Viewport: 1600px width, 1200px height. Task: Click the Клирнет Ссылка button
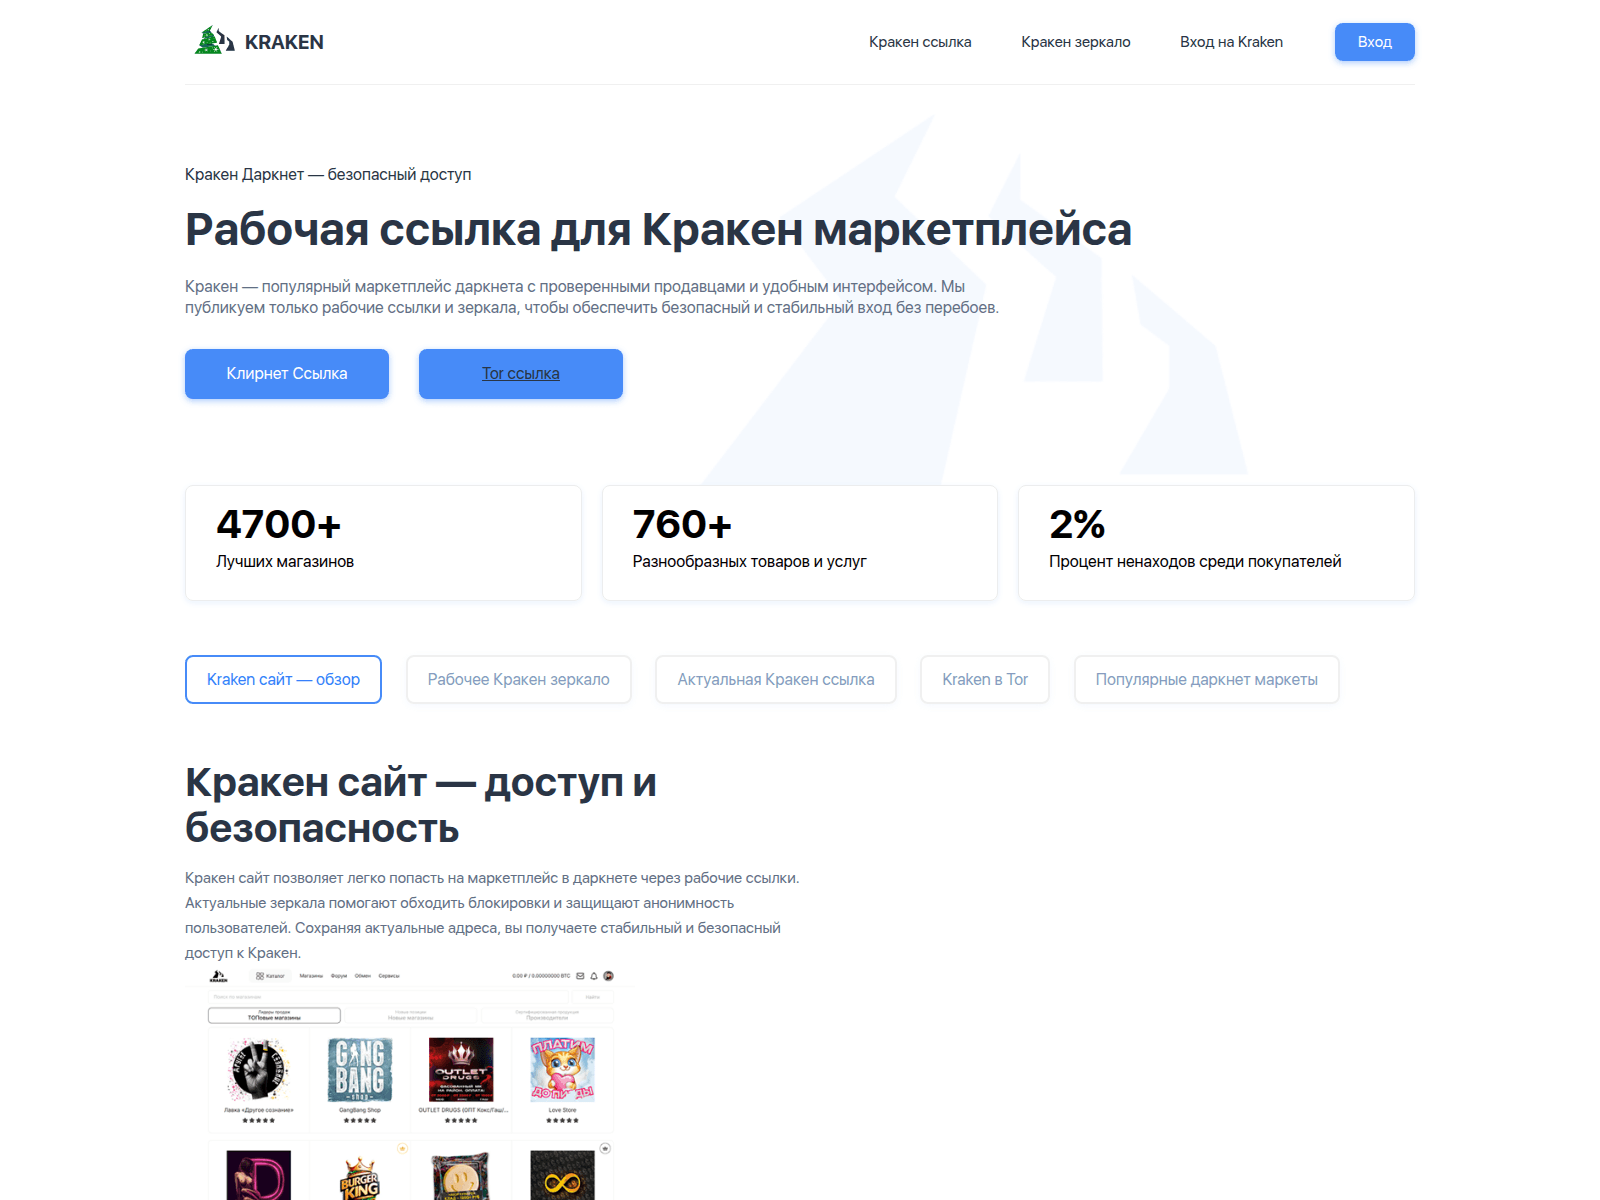tap(287, 374)
